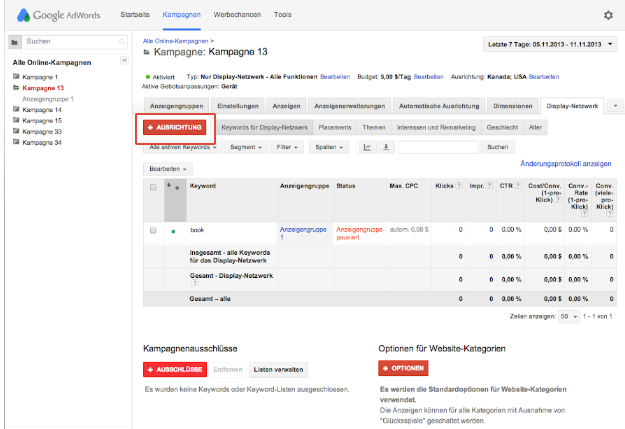Open the Bearbeiten dropdown above table

point(168,169)
